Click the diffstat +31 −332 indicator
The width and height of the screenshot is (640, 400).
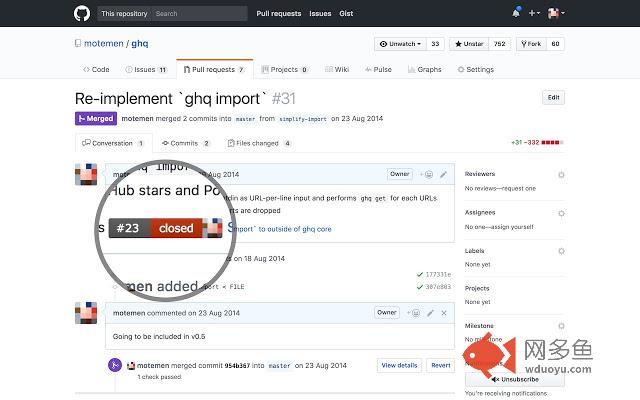tap(537, 142)
